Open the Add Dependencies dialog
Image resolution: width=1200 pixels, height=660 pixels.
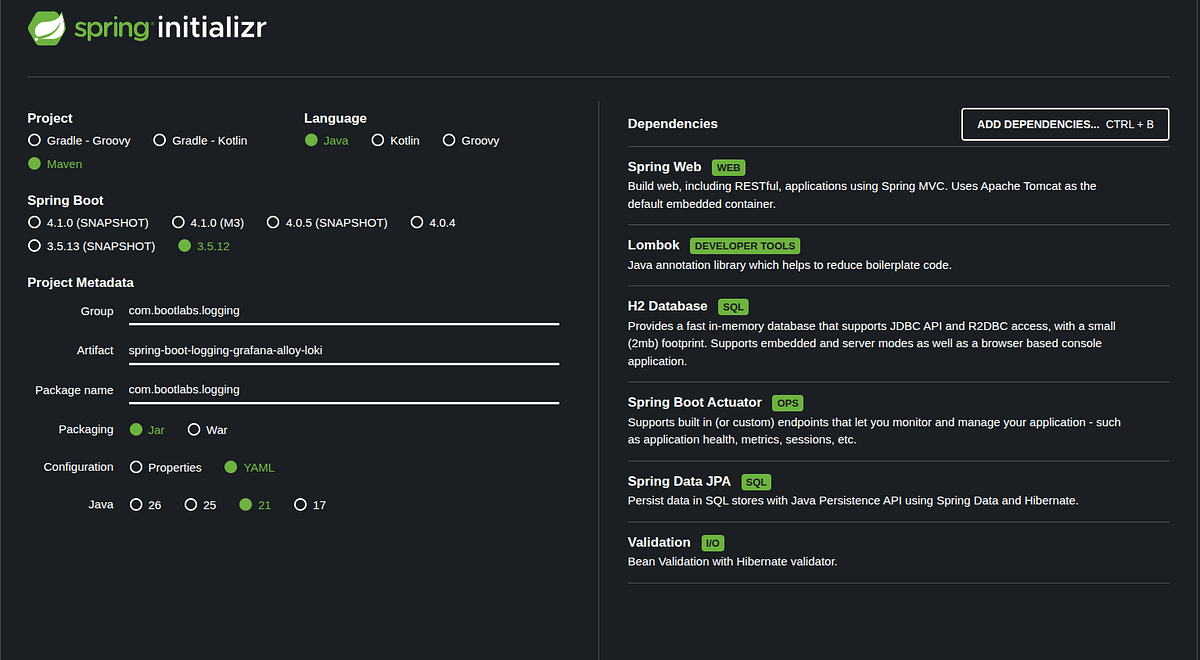pos(1065,125)
